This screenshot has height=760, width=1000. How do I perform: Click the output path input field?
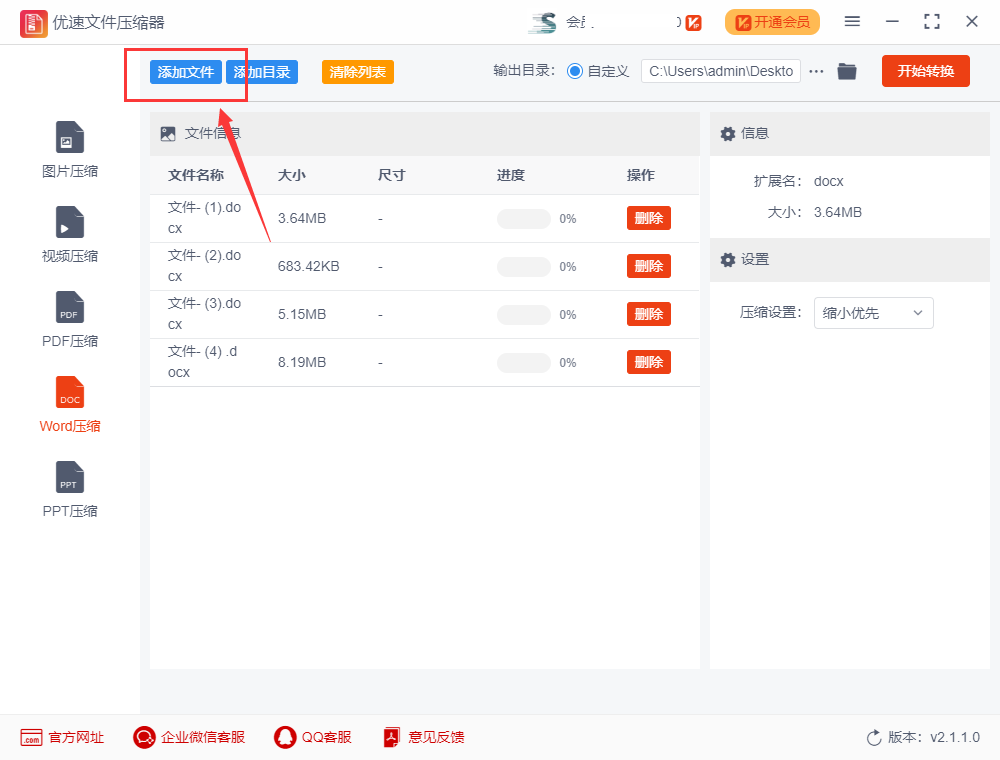pos(721,71)
